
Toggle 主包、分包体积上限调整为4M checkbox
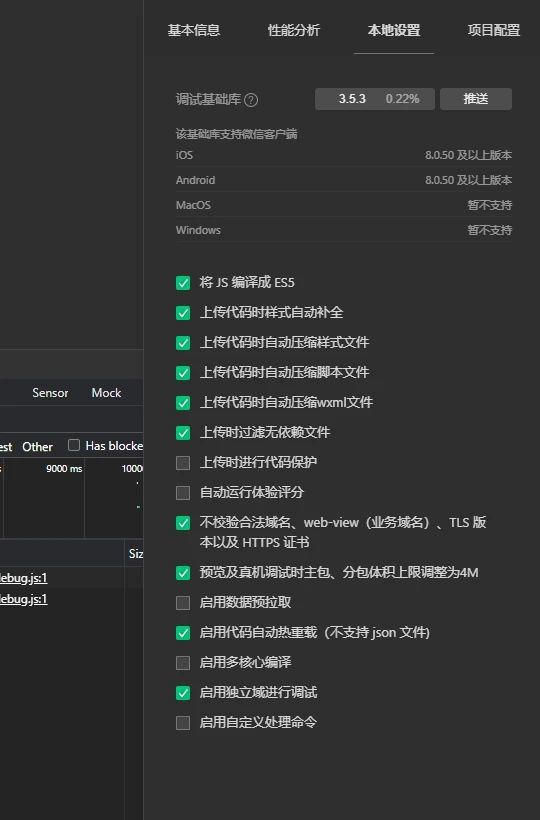[183, 573]
